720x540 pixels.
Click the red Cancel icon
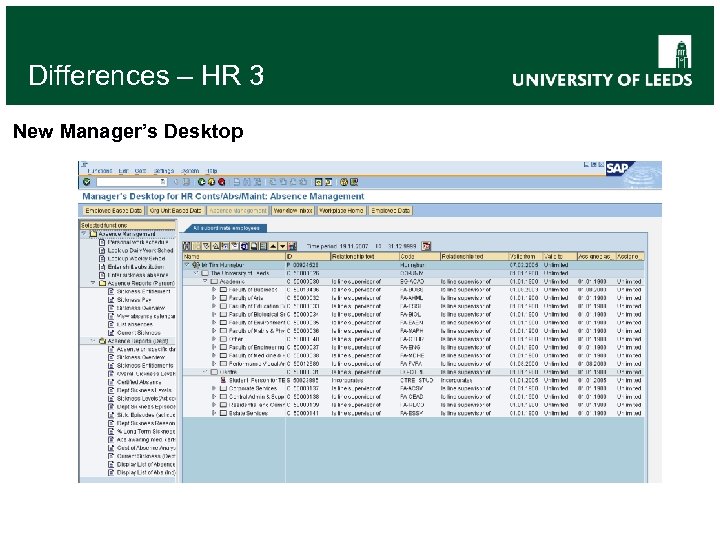tap(221, 182)
